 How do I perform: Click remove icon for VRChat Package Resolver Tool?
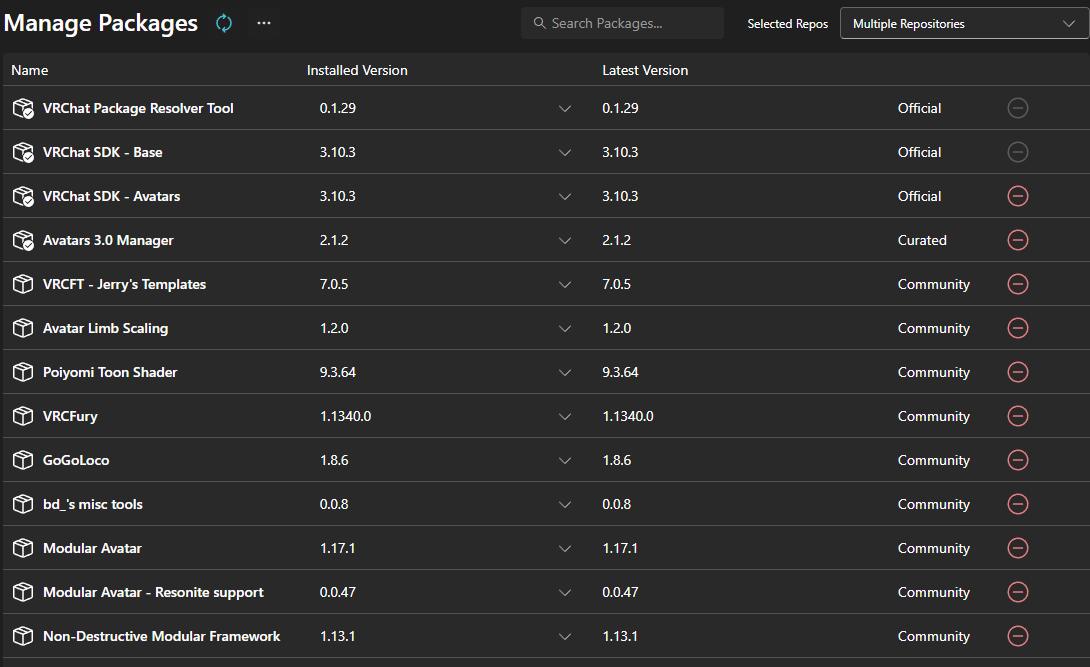coord(1018,108)
